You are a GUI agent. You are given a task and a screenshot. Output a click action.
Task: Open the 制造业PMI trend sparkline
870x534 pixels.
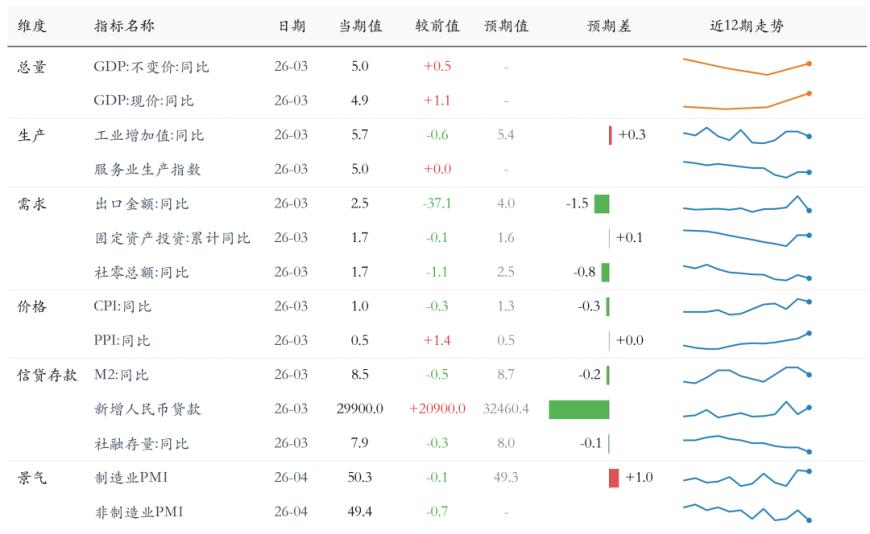click(747, 478)
